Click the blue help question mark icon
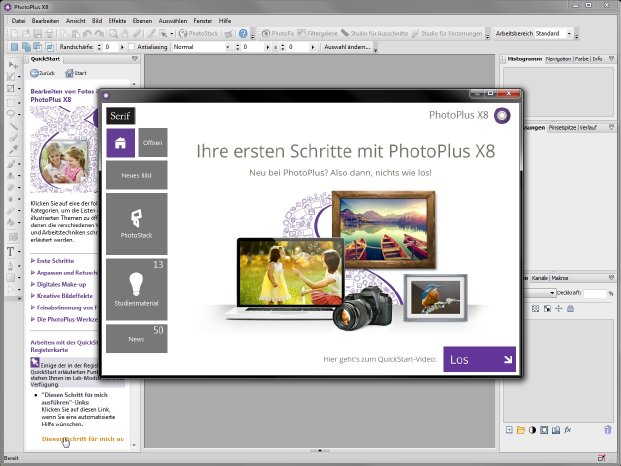This screenshot has width=621, height=466. (x=243, y=34)
